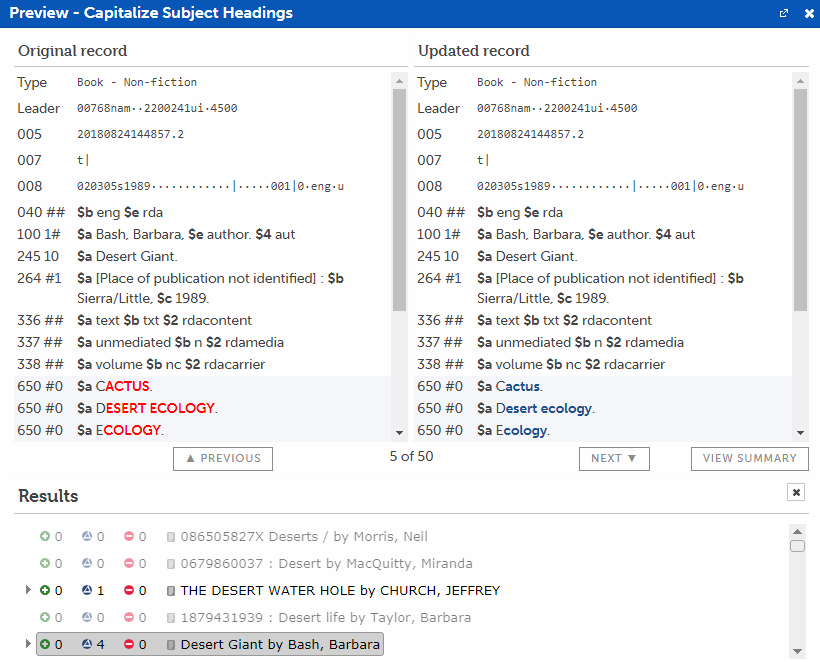Click the added icon for THE DESERT WATER HOLE
The image size is (820, 662).
click(x=45, y=591)
